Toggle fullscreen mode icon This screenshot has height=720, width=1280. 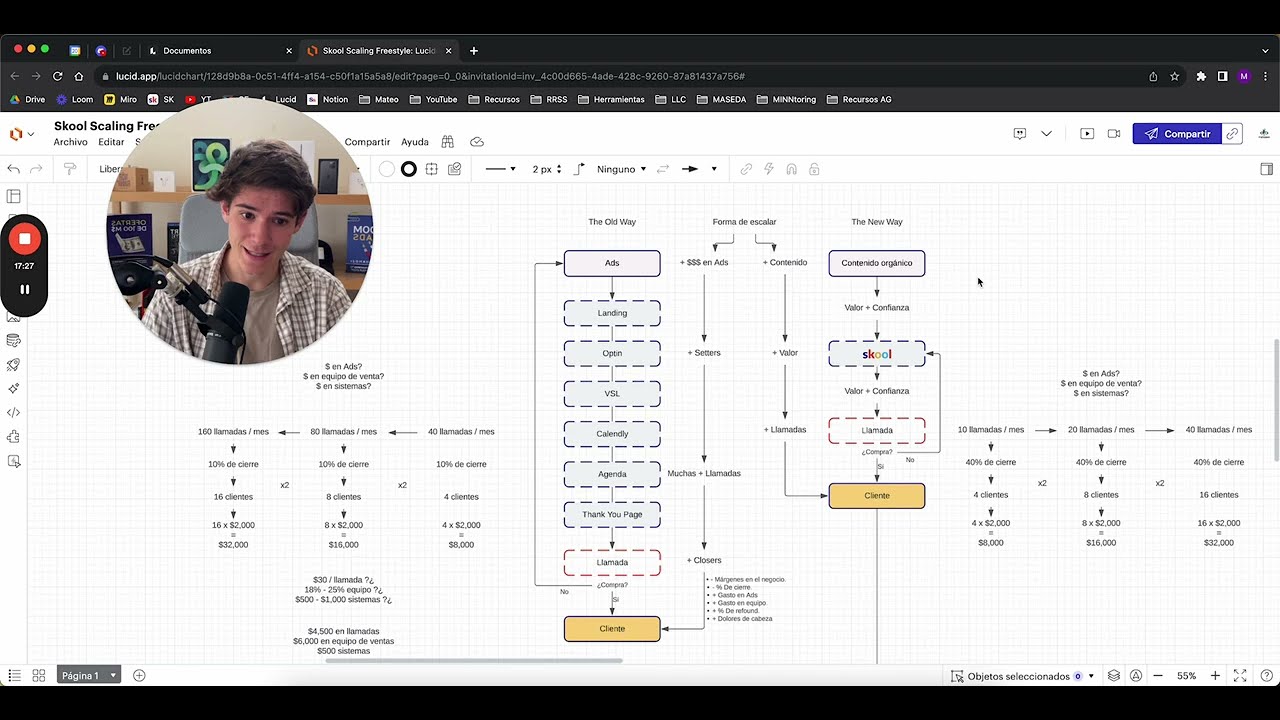tap(1240, 676)
